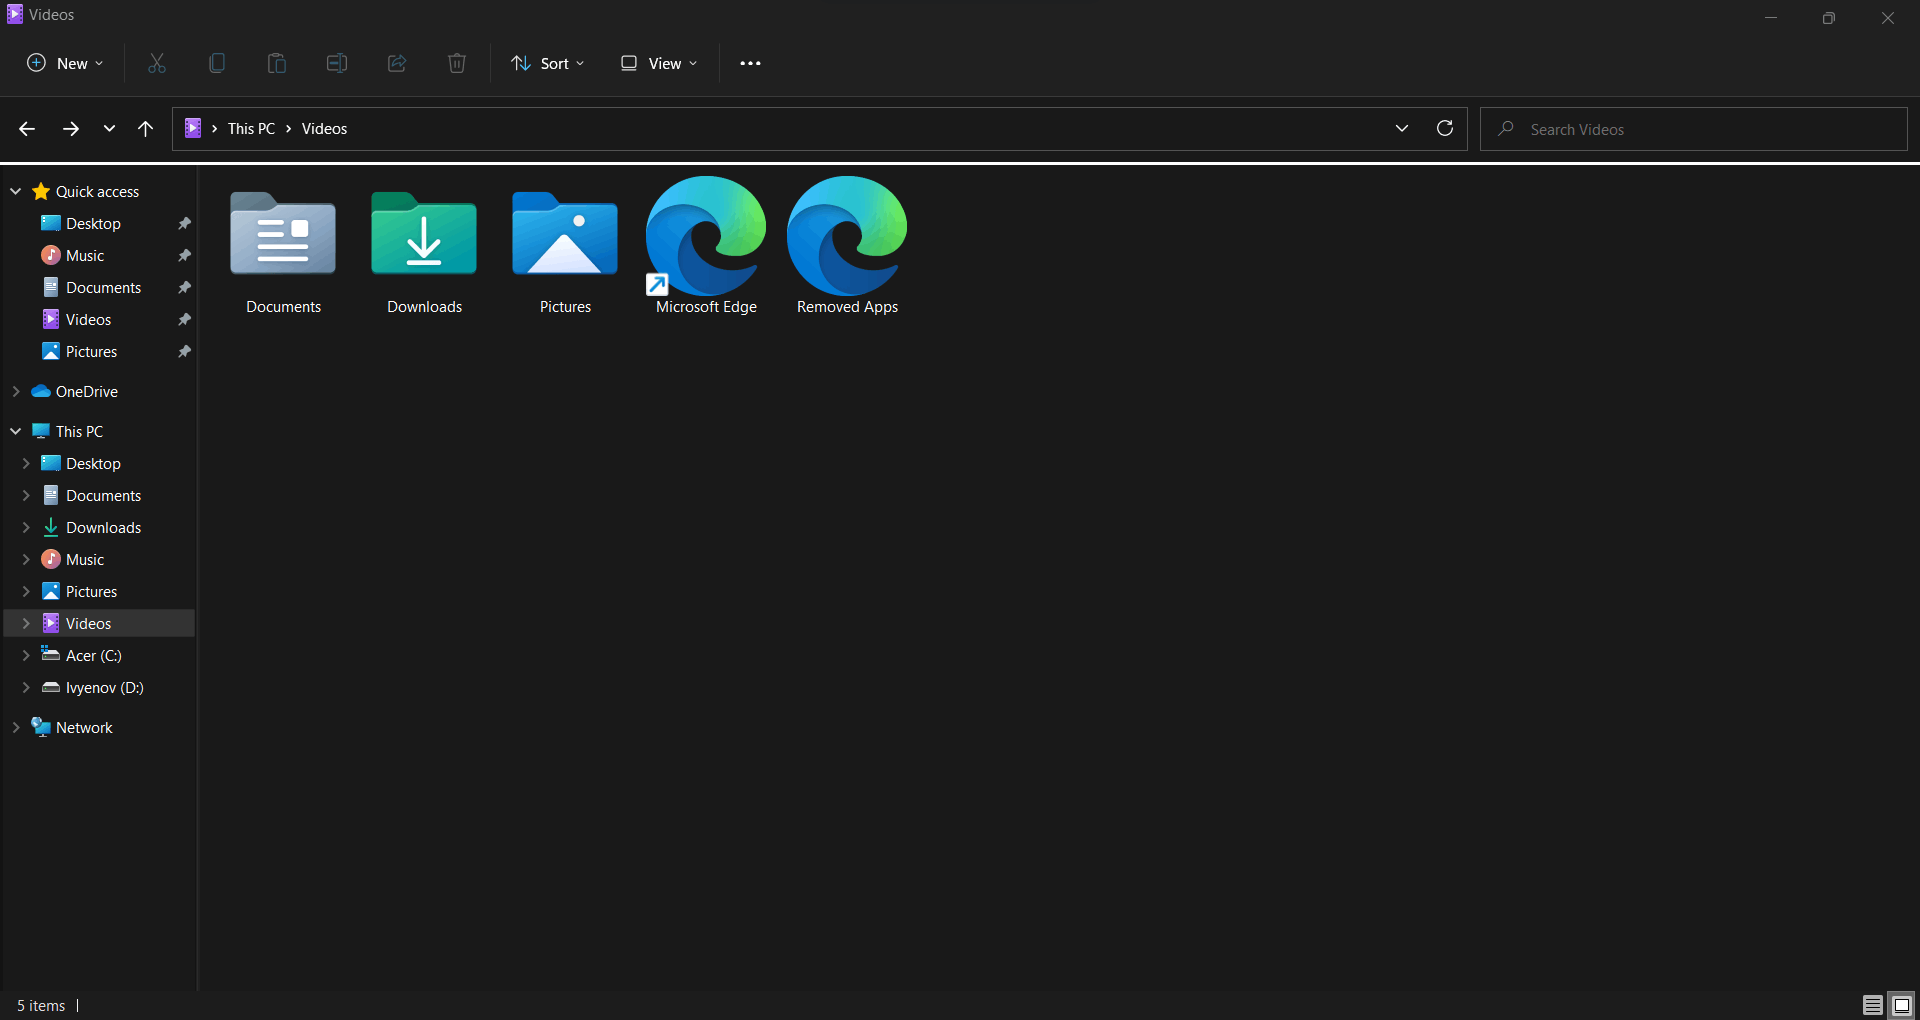
Task: Open the View dropdown menu
Action: point(659,63)
